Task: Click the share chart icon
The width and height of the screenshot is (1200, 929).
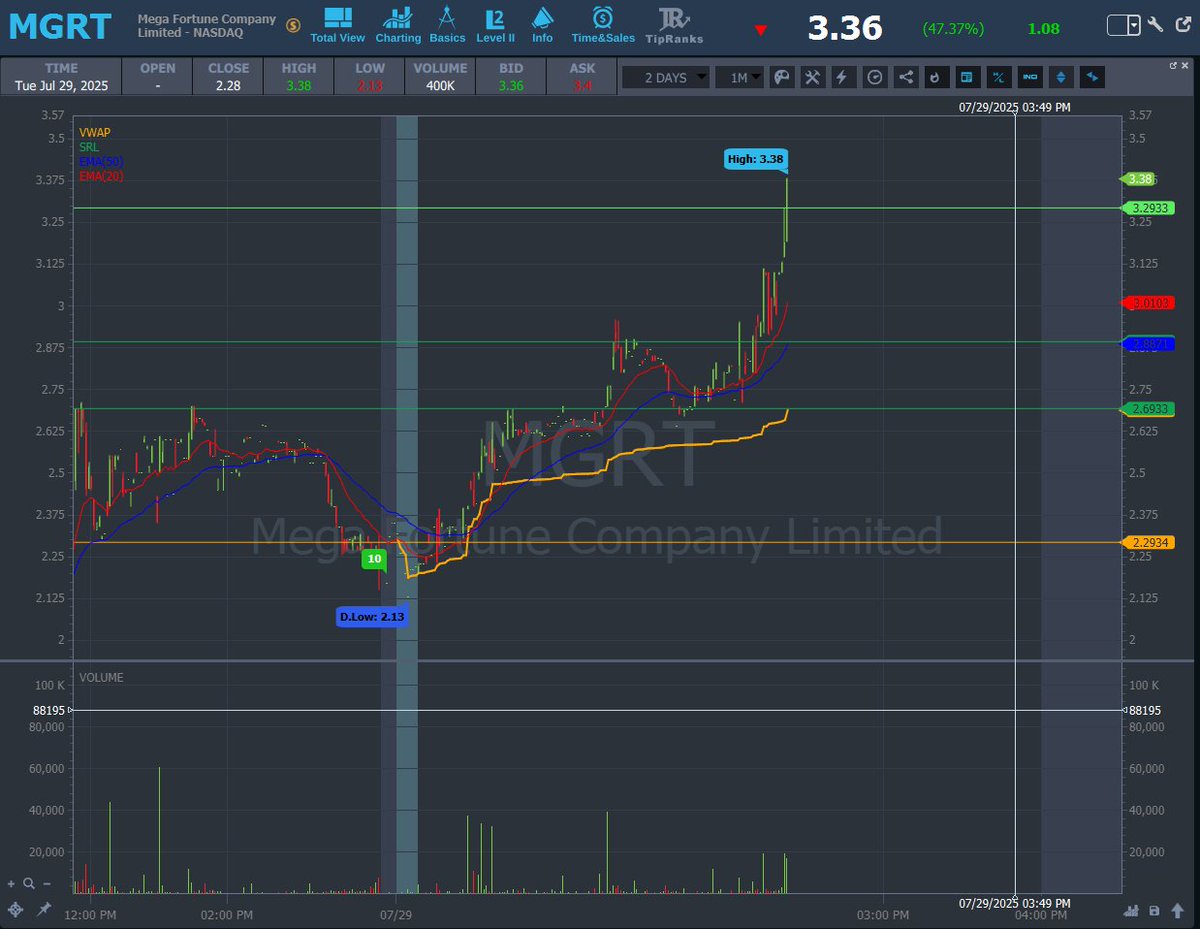Action: [x=904, y=76]
